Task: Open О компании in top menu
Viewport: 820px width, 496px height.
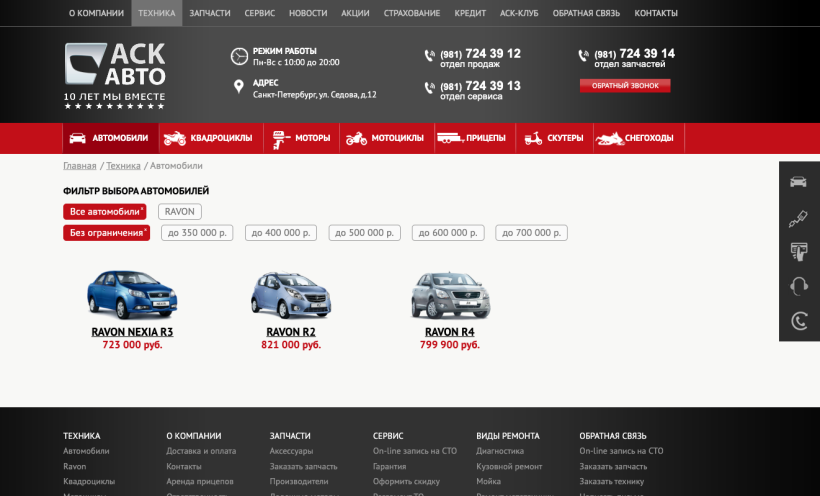Action: pos(96,13)
